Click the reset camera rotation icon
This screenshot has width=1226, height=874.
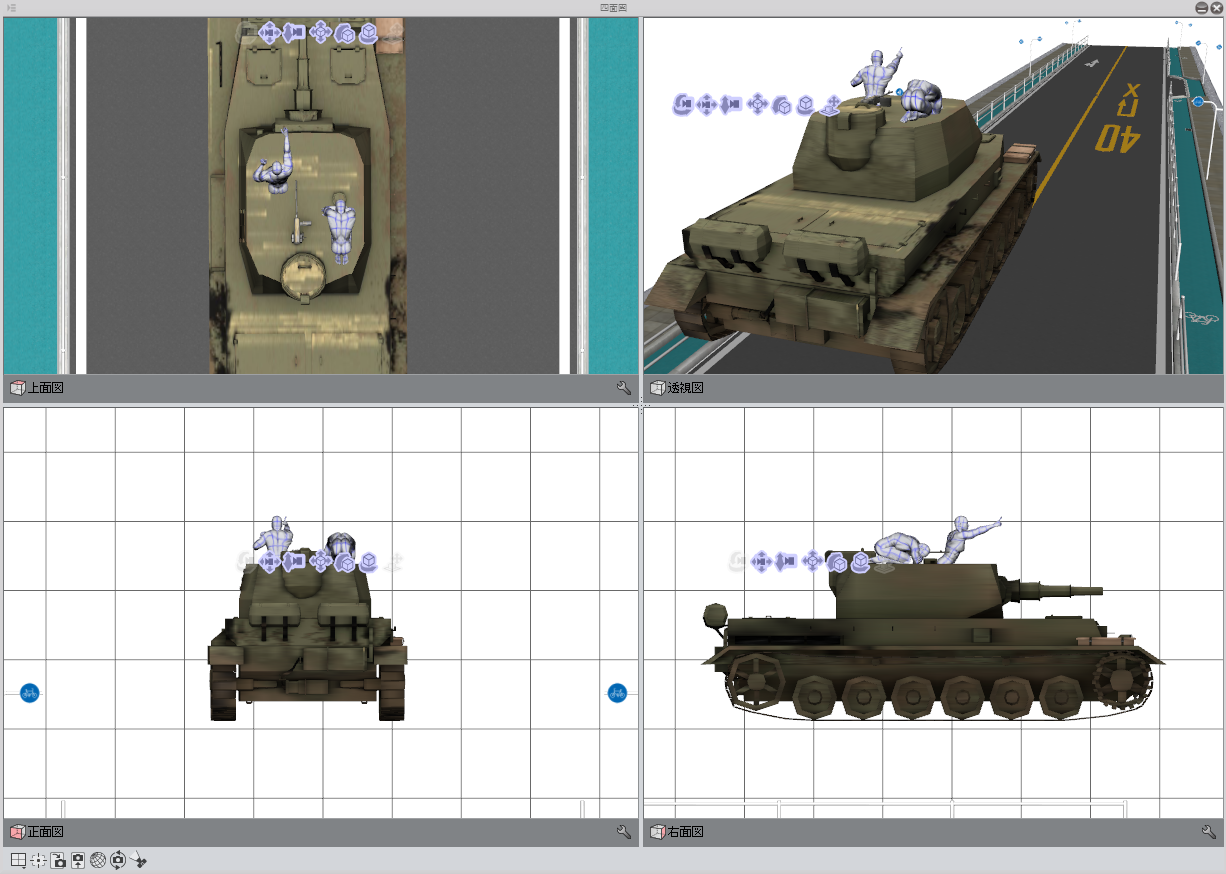(x=118, y=860)
